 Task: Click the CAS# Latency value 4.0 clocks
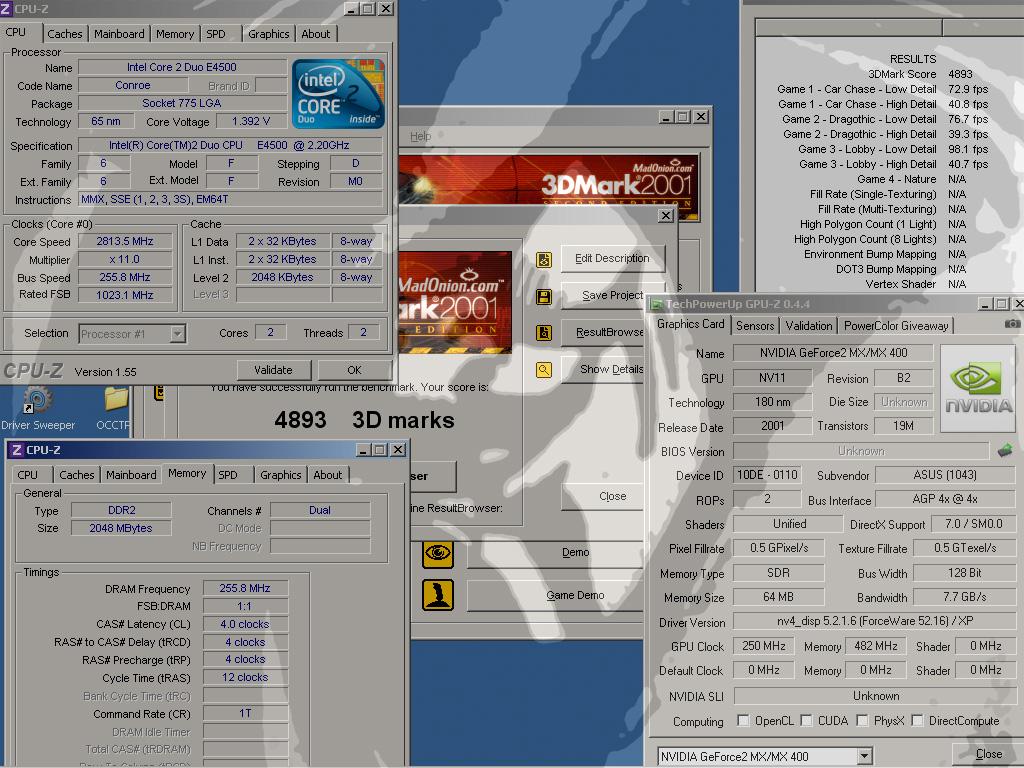(245, 624)
